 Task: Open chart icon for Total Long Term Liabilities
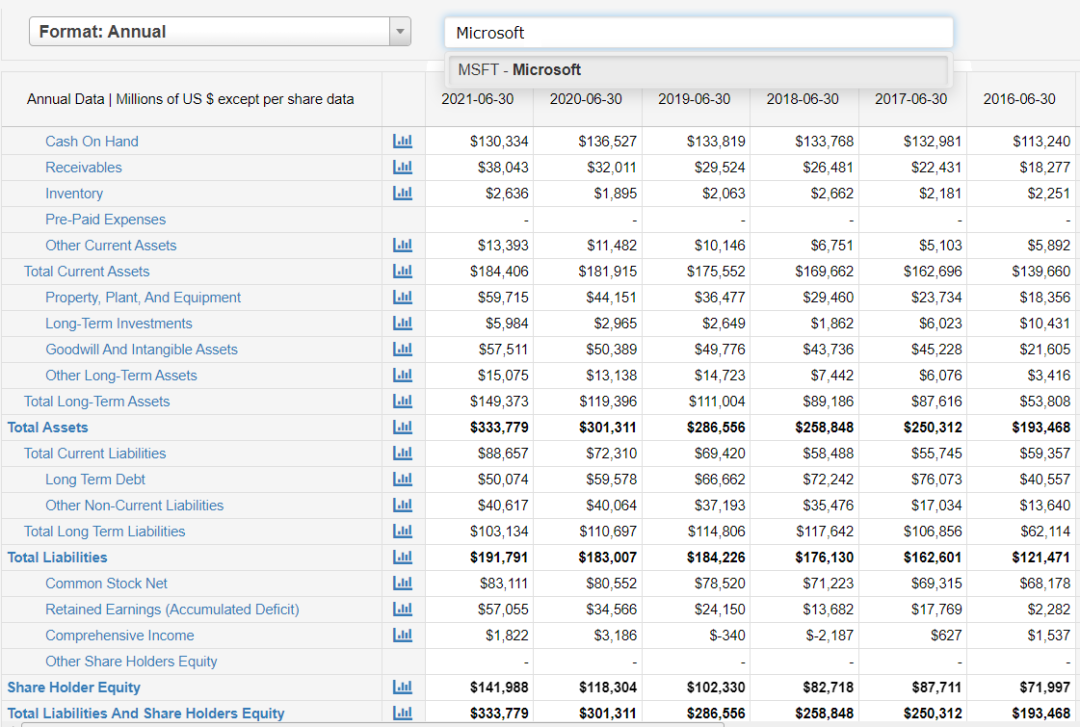[402, 531]
